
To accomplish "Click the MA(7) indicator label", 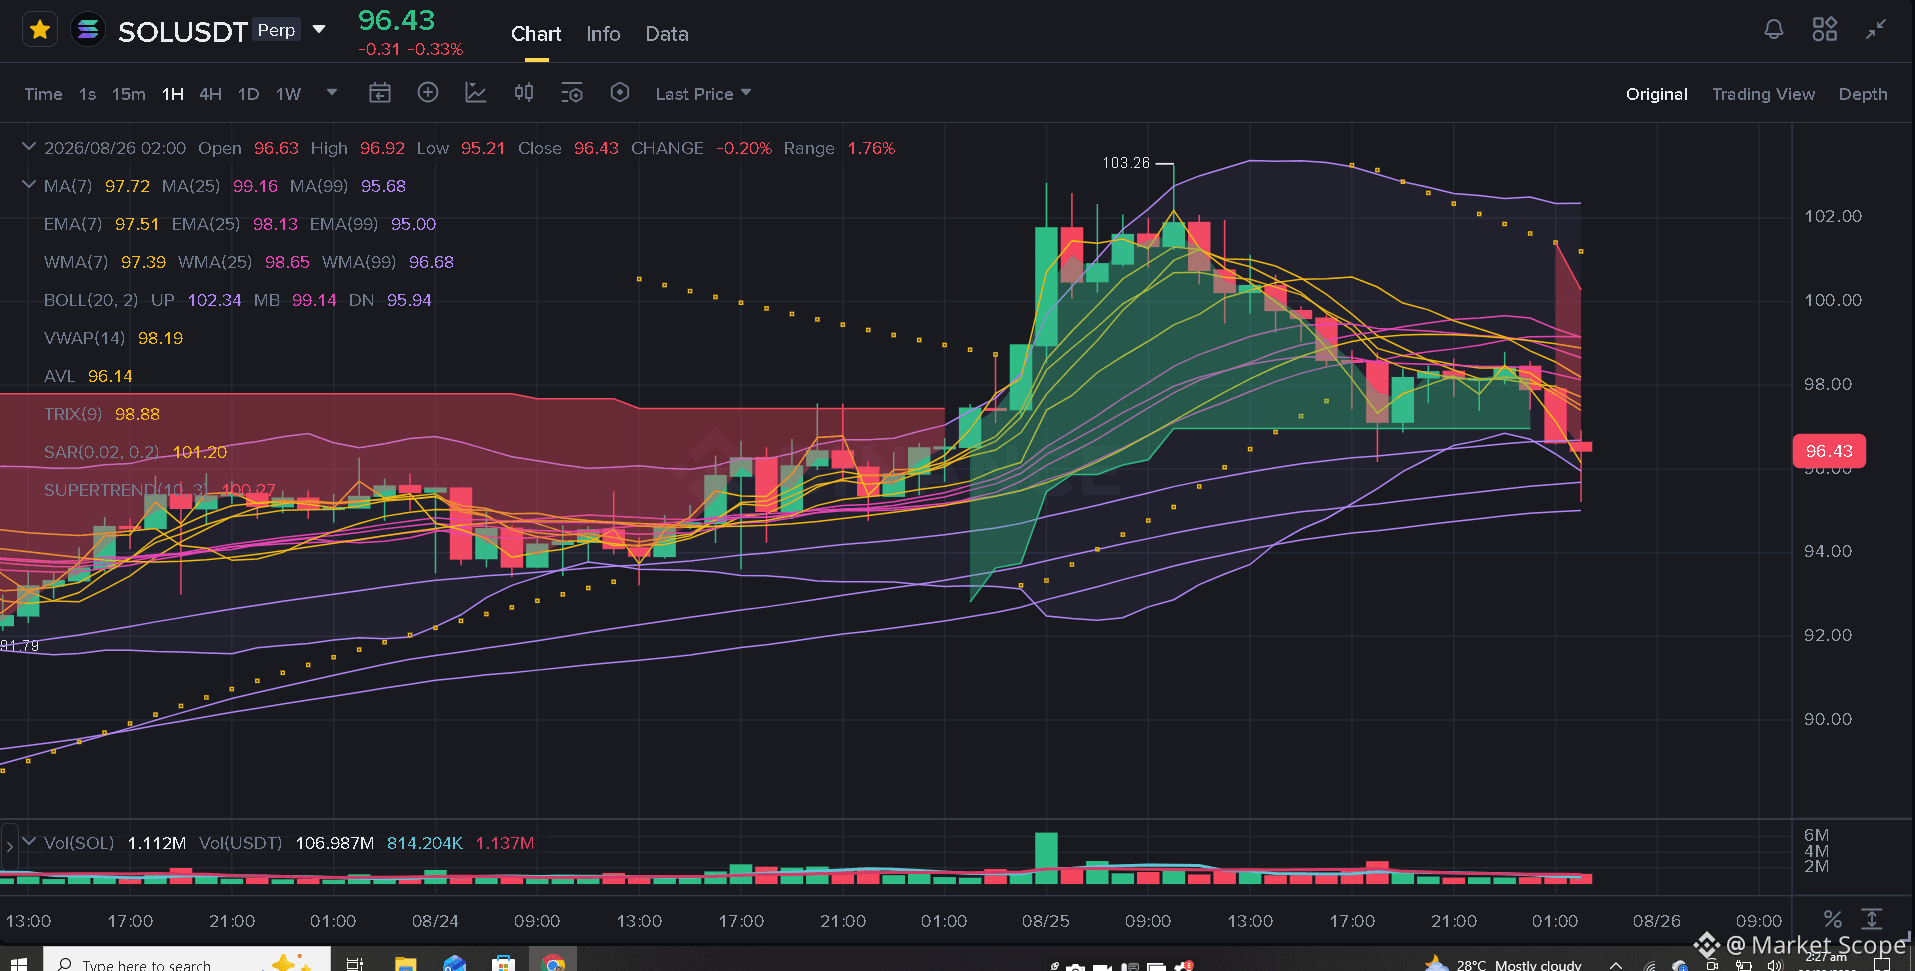I will [68, 186].
